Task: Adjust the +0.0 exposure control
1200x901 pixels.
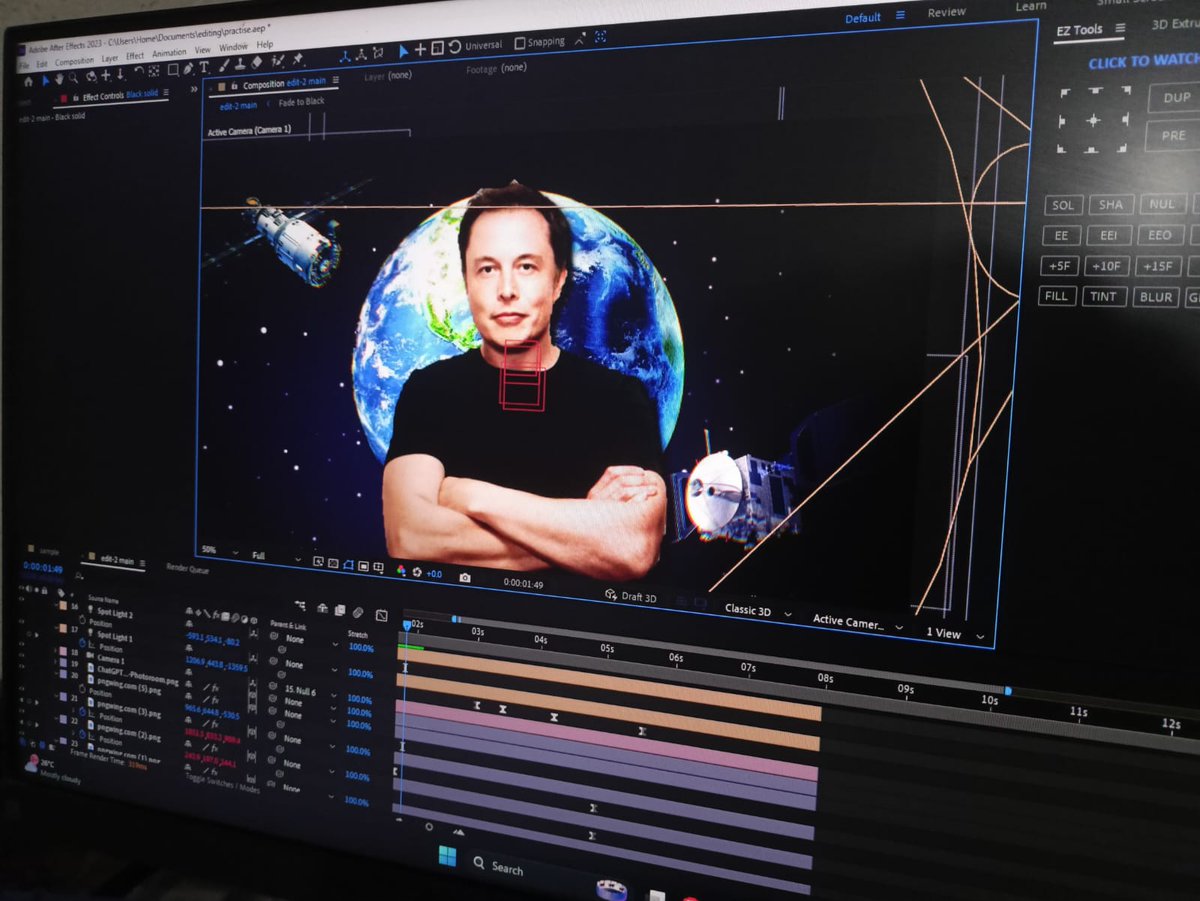Action: tap(435, 572)
